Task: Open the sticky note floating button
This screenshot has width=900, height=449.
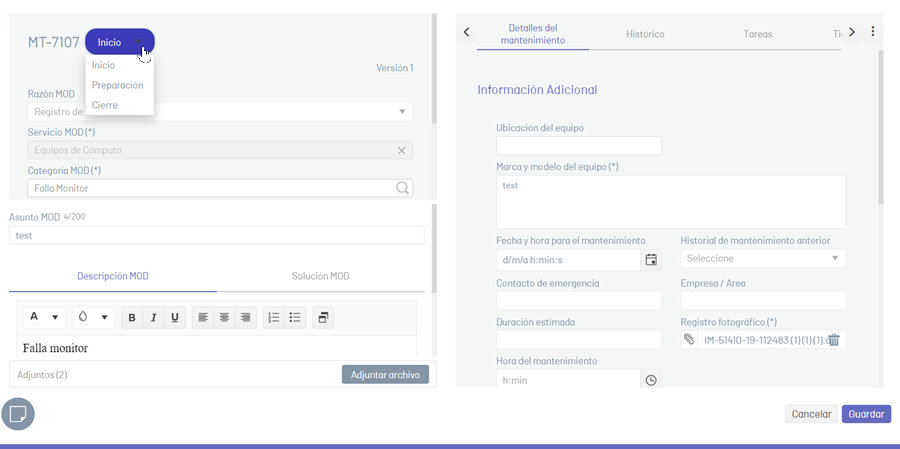Action: click(x=18, y=414)
